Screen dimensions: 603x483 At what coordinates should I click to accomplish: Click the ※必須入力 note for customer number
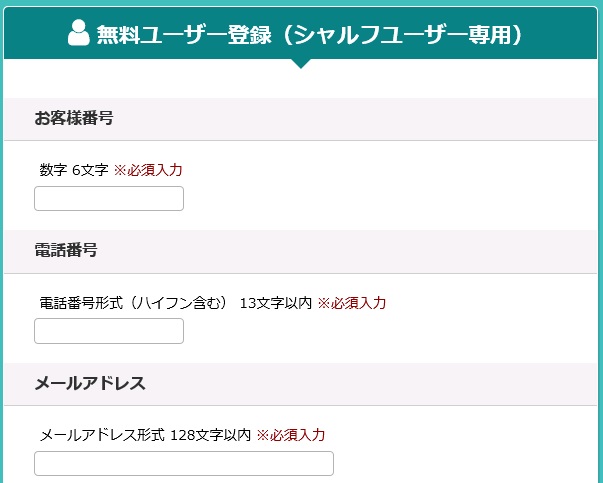(x=148, y=170)
